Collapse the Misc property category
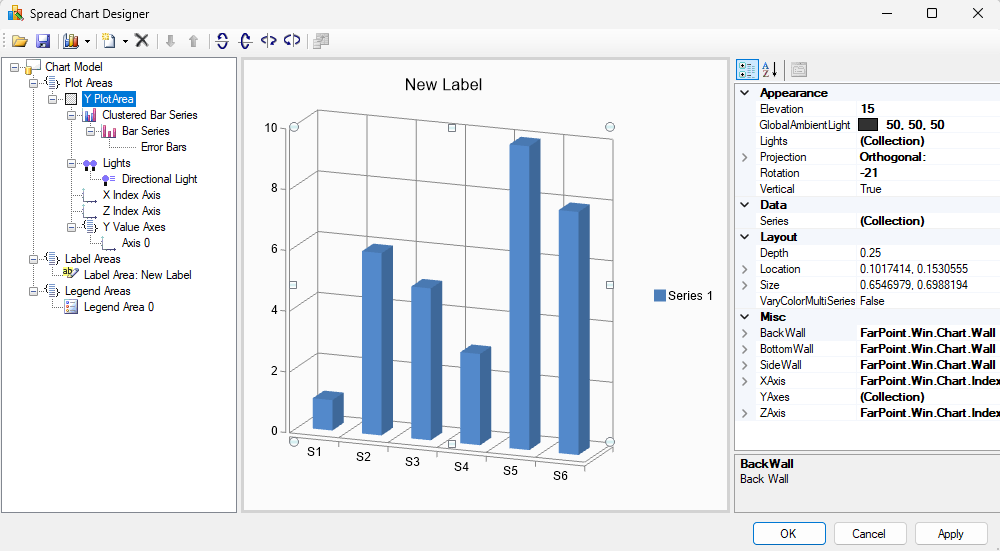The width and height of the screenshot is (1000, 551). (x=744, y=317)
